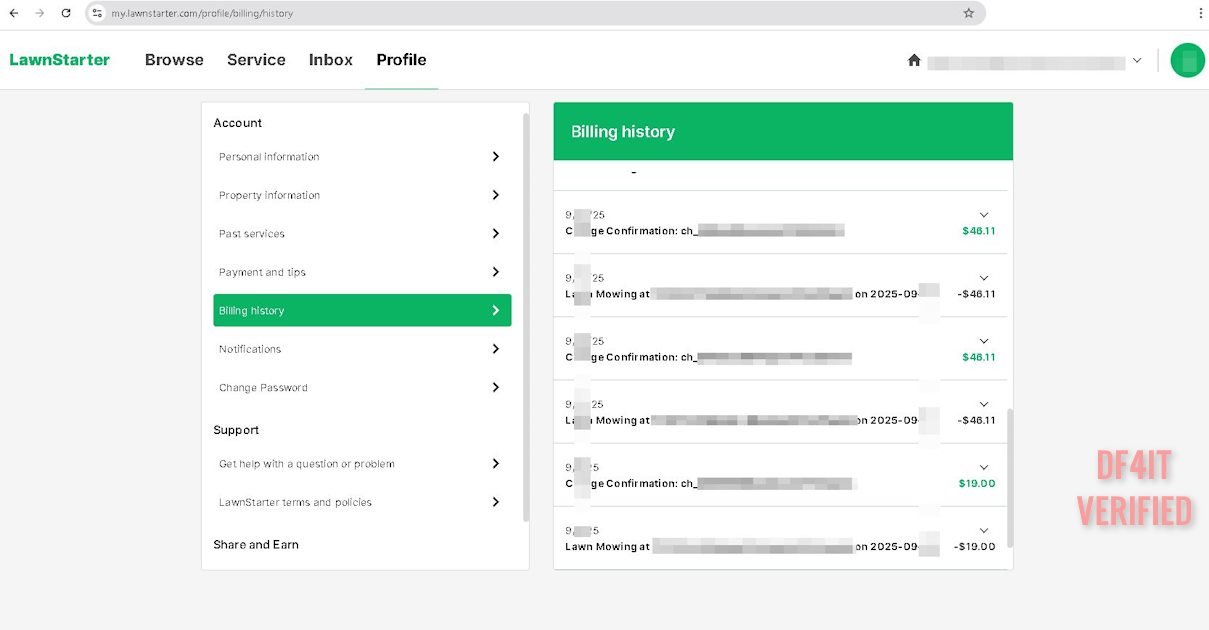Open the browser three-dot menu
1209x630 pixels.
[1200, 13]
